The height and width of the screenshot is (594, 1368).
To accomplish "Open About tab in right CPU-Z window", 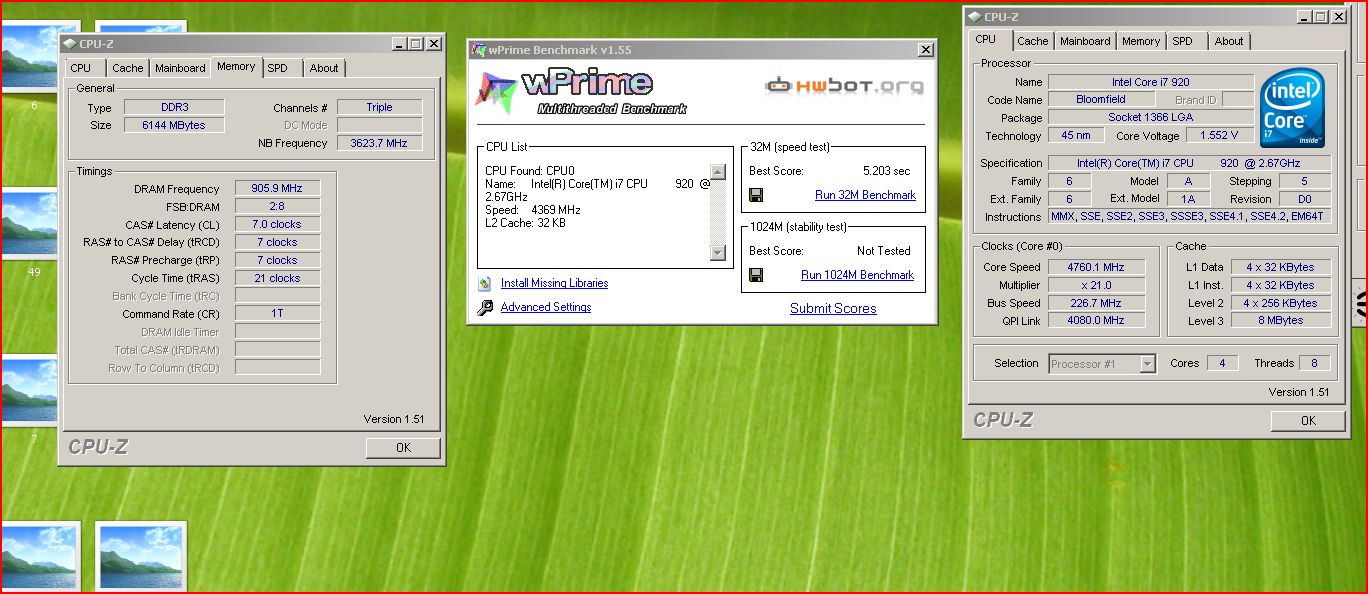I will click(x=1229, y=41).
